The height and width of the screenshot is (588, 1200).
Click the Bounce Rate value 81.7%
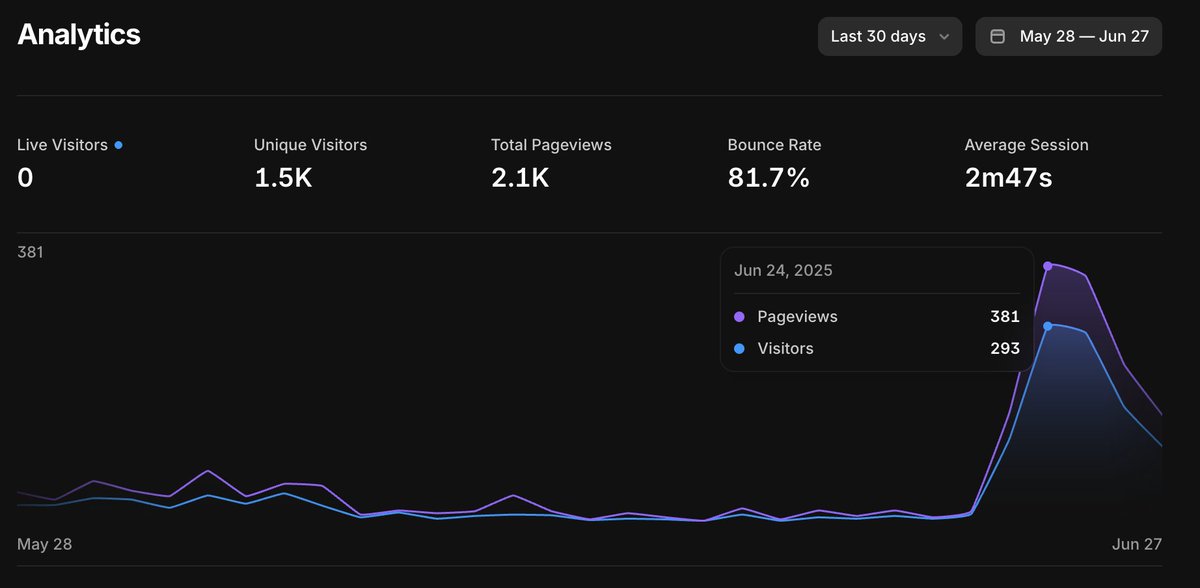point(768,178)
